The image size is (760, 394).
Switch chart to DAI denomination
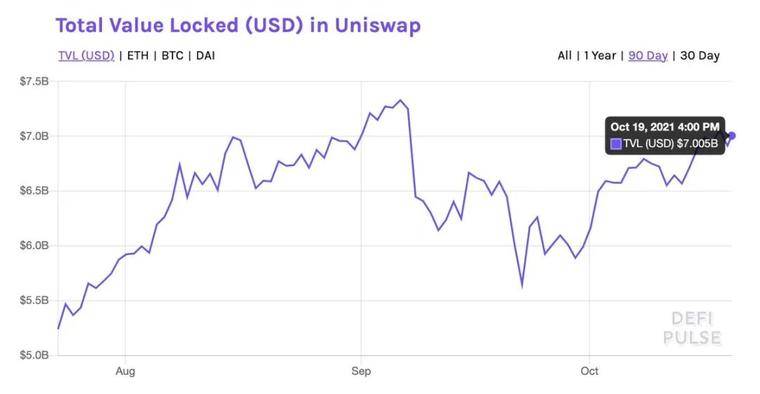pyautogui.click(x=206, y=56)
